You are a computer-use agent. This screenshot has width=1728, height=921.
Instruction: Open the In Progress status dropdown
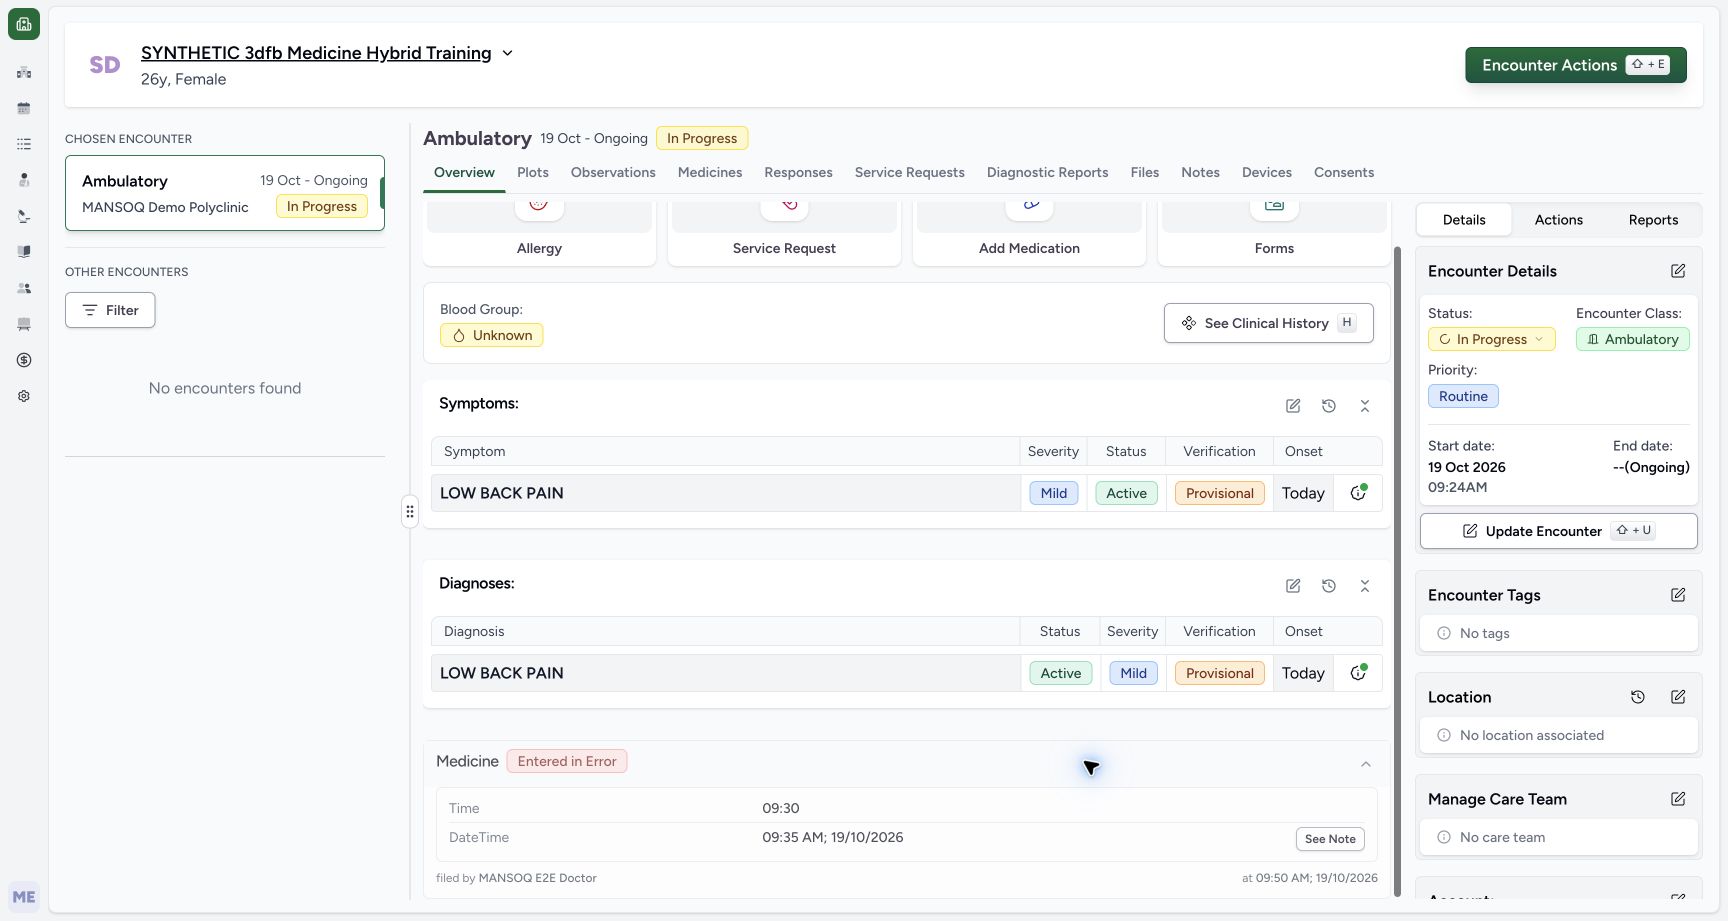1492,339
